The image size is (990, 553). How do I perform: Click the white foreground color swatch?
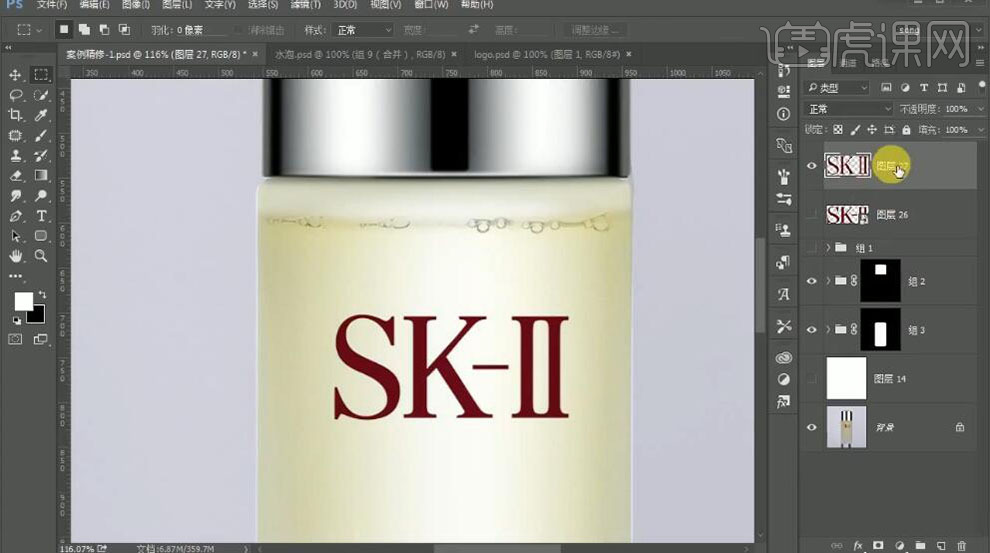point(23,301)
